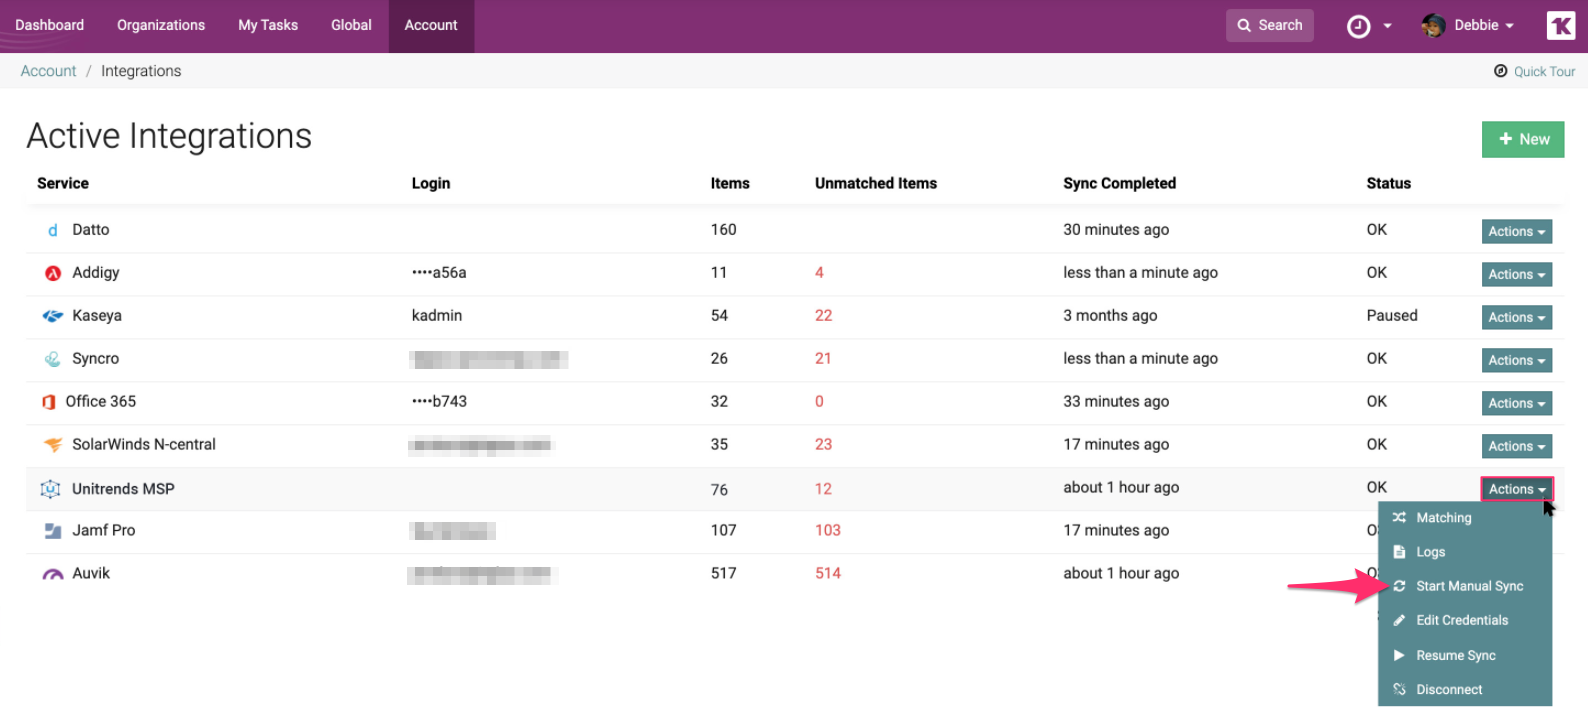
Task: Click the Kaseya service icon
Action: pyautogui.click(x=53, y=316)
